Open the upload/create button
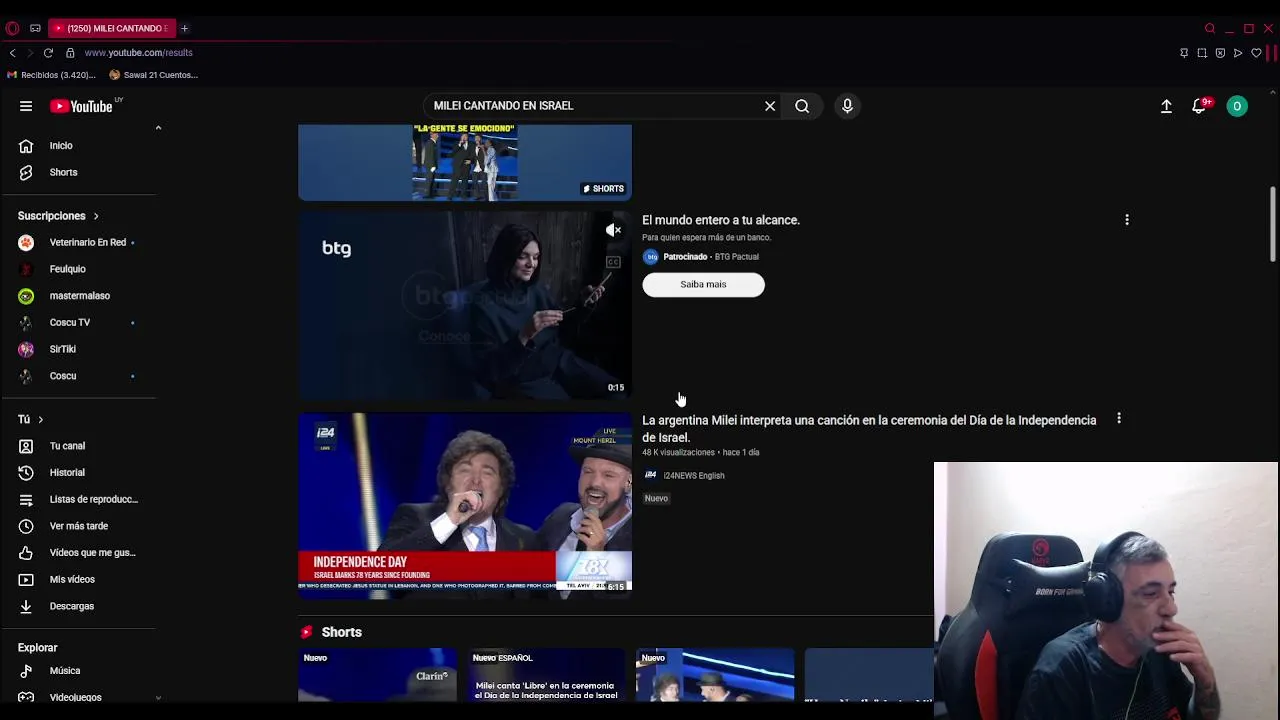 [x=1166, y=106]
